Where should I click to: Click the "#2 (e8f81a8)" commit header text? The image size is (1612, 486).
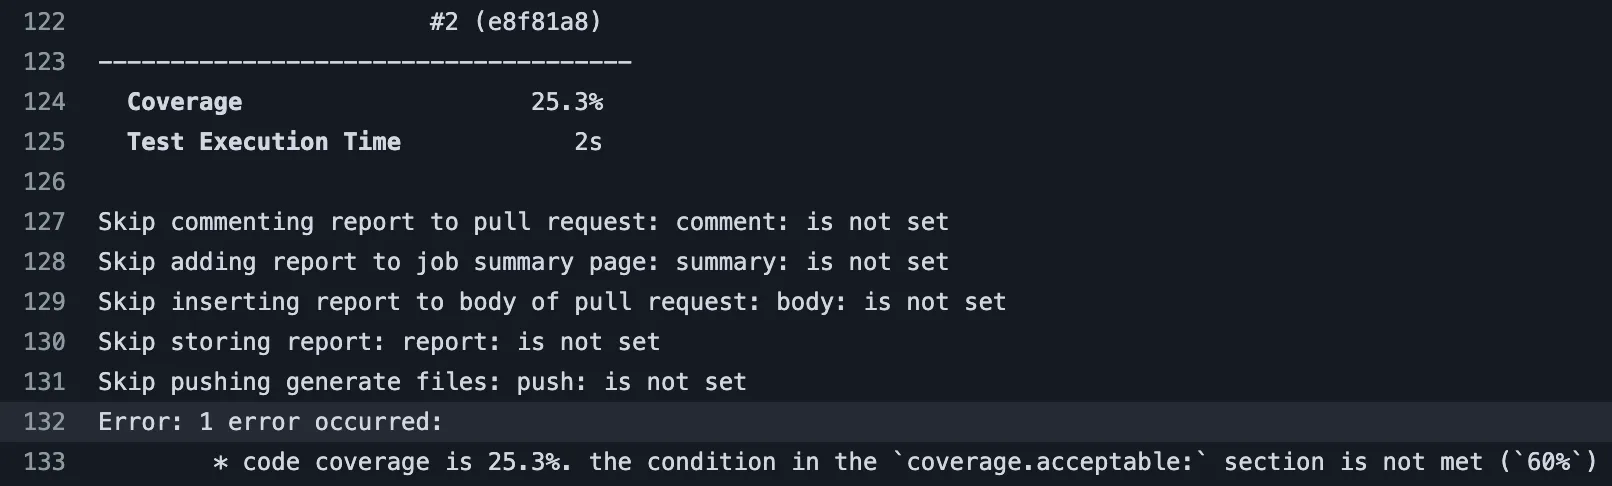coord(515,22)
